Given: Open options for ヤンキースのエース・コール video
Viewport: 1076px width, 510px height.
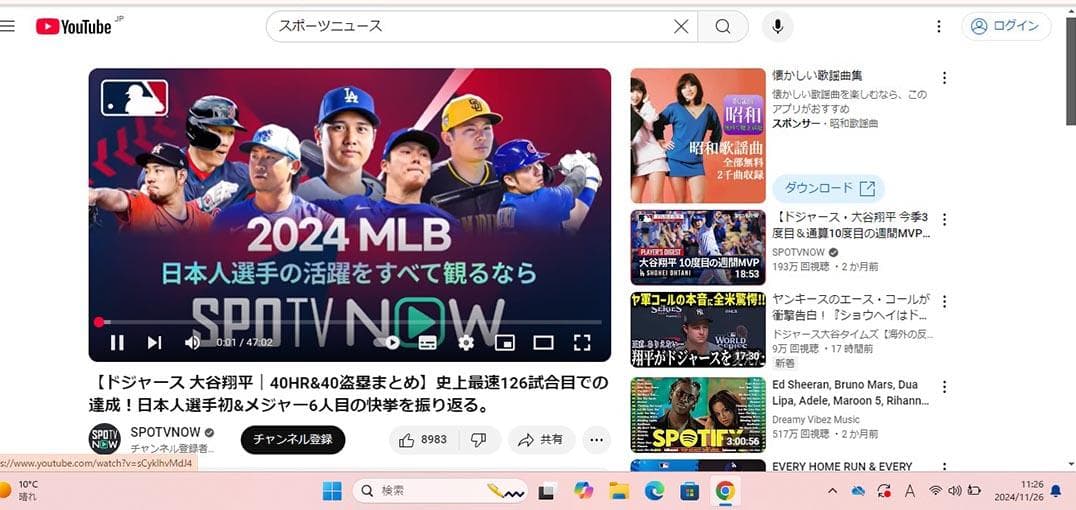Looking at the screenshot, I should click(944, 301).
